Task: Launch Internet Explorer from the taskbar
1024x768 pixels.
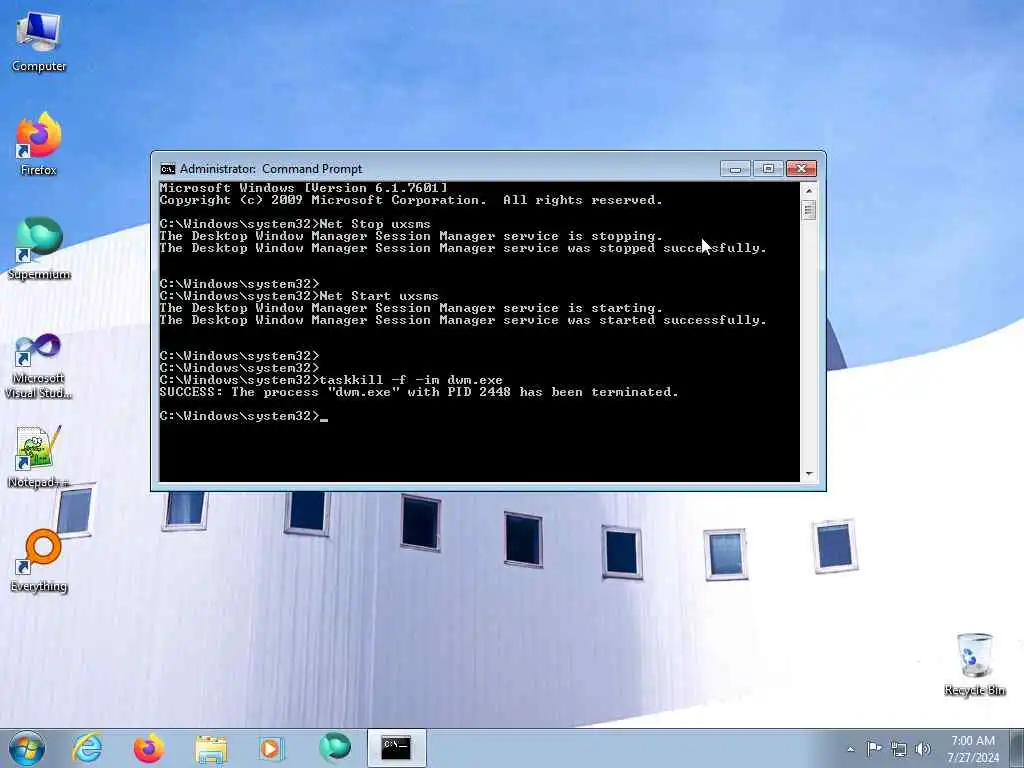Action: point(87,748)
